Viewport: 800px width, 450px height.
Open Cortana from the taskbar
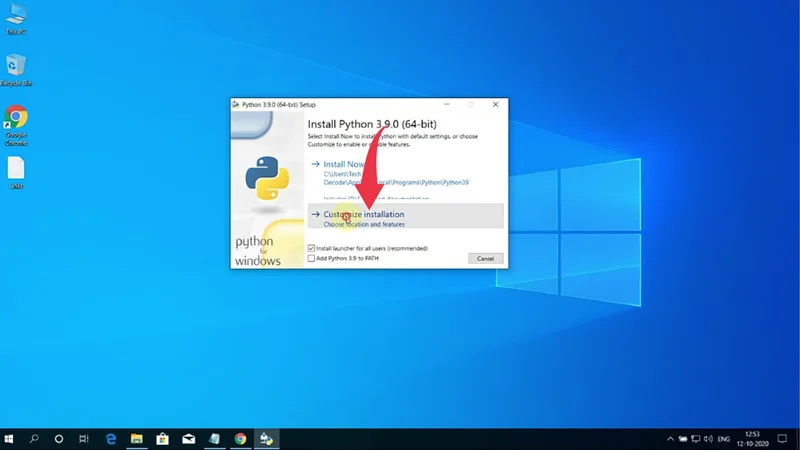(59, 439)
